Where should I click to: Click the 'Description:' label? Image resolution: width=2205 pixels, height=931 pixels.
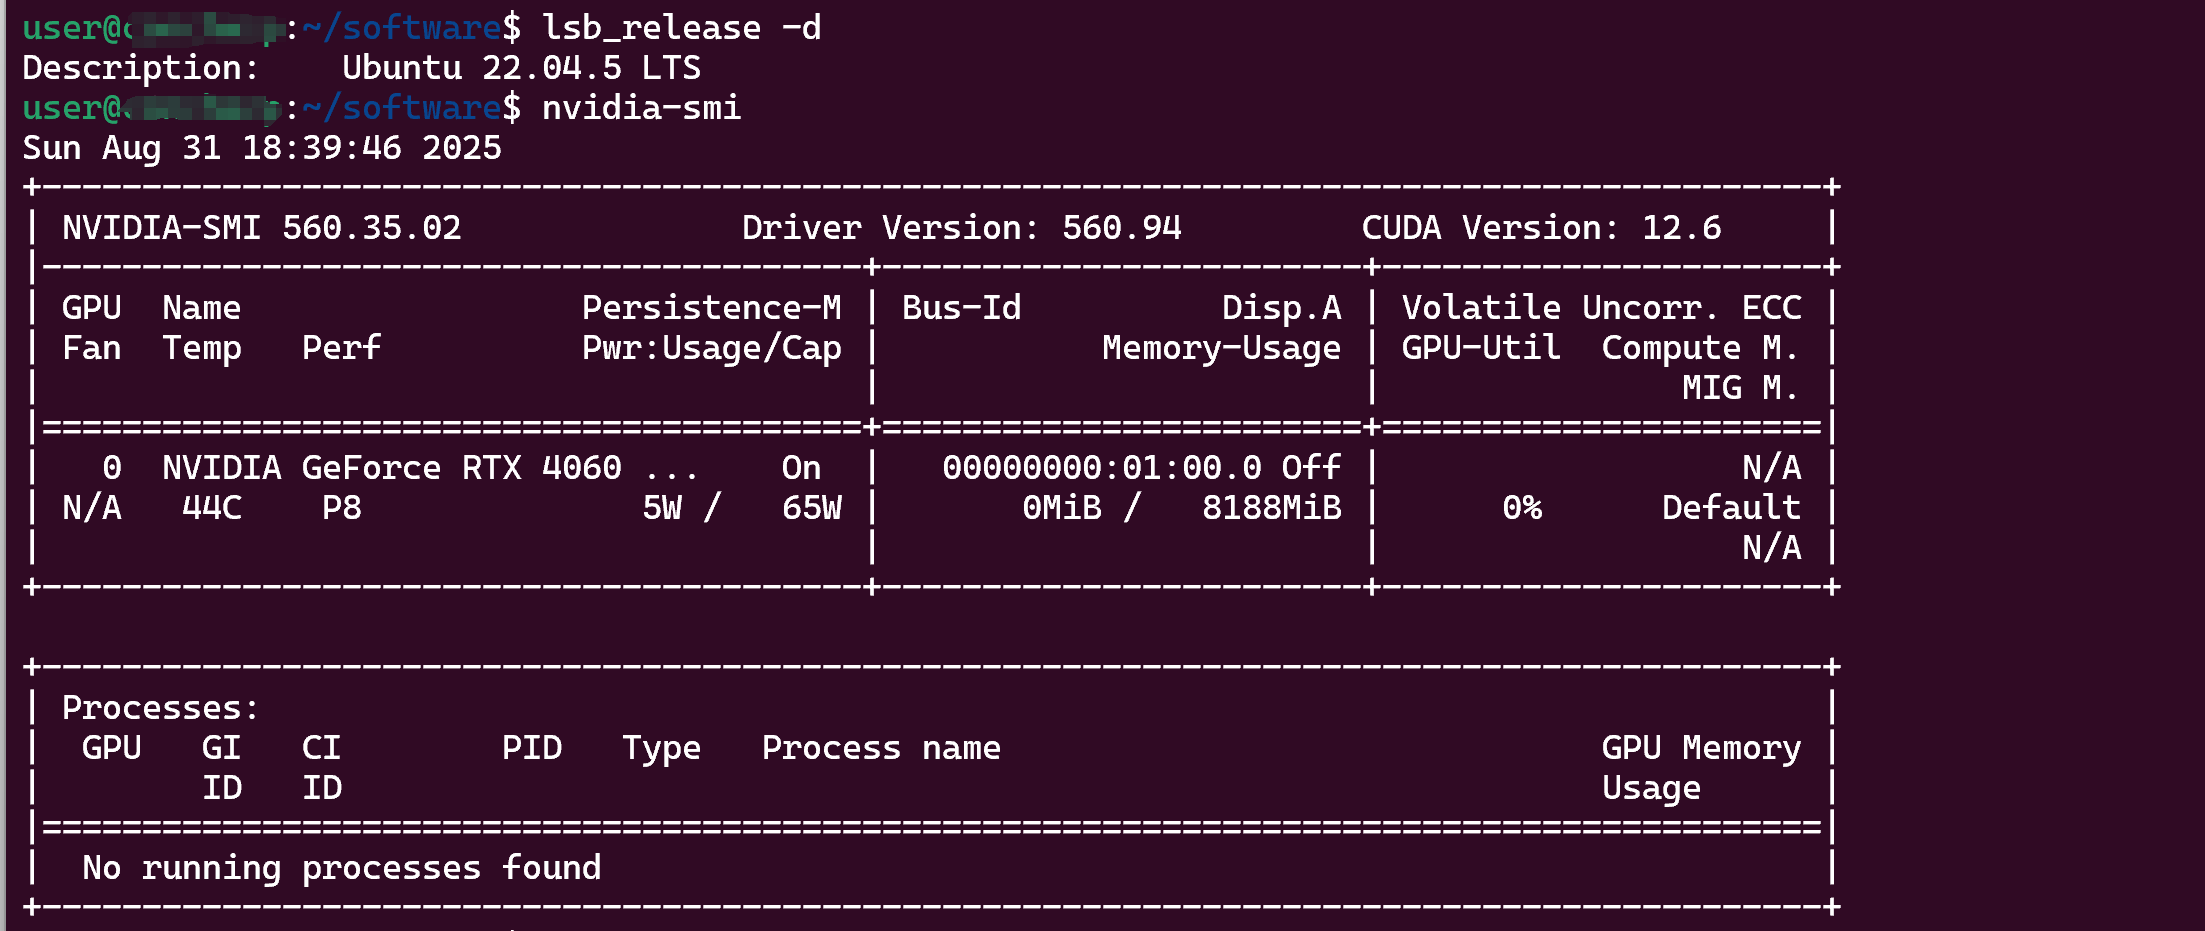pyautogui.click(x=141, y=68)
